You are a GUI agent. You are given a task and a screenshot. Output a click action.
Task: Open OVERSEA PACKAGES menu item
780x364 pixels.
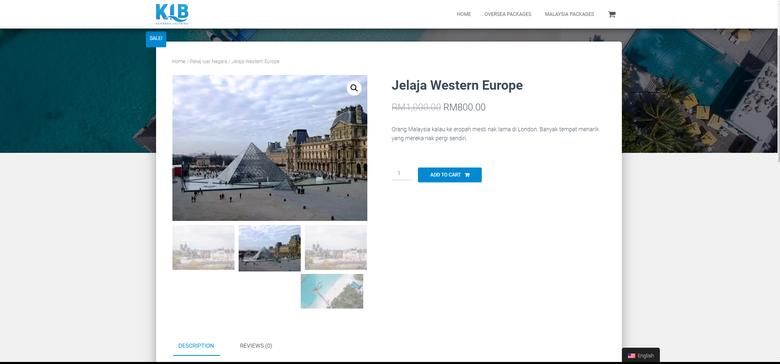pos(507,14)
